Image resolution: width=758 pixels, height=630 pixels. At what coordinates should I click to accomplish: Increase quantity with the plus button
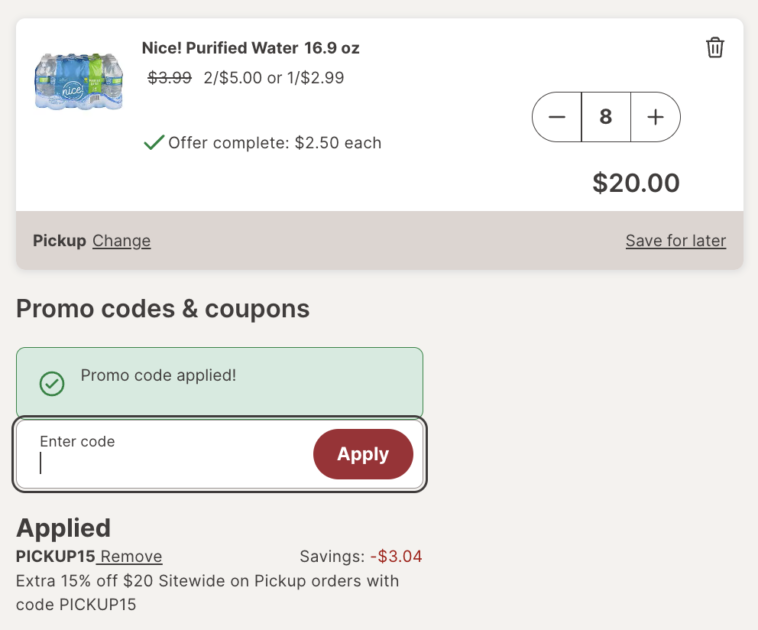[655, 117]
